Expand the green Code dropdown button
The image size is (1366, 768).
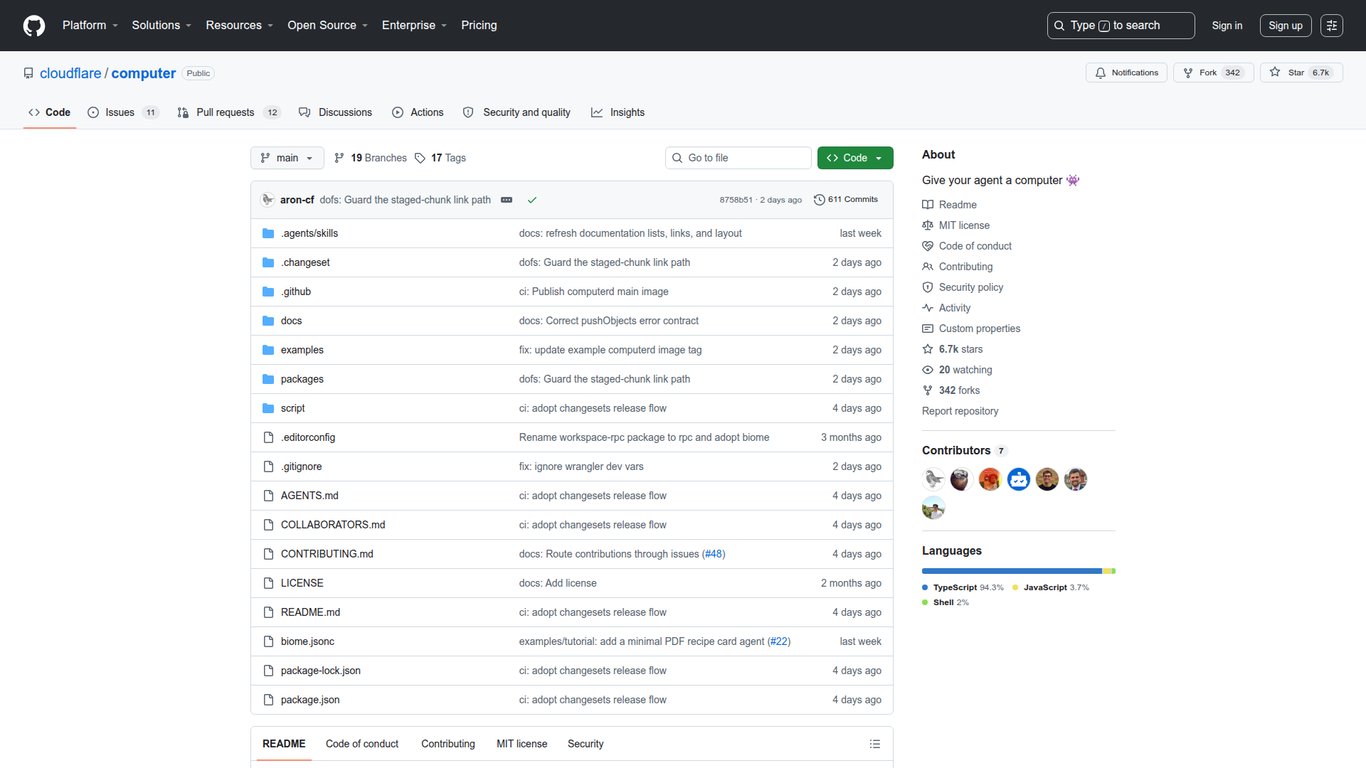(855, 158)
